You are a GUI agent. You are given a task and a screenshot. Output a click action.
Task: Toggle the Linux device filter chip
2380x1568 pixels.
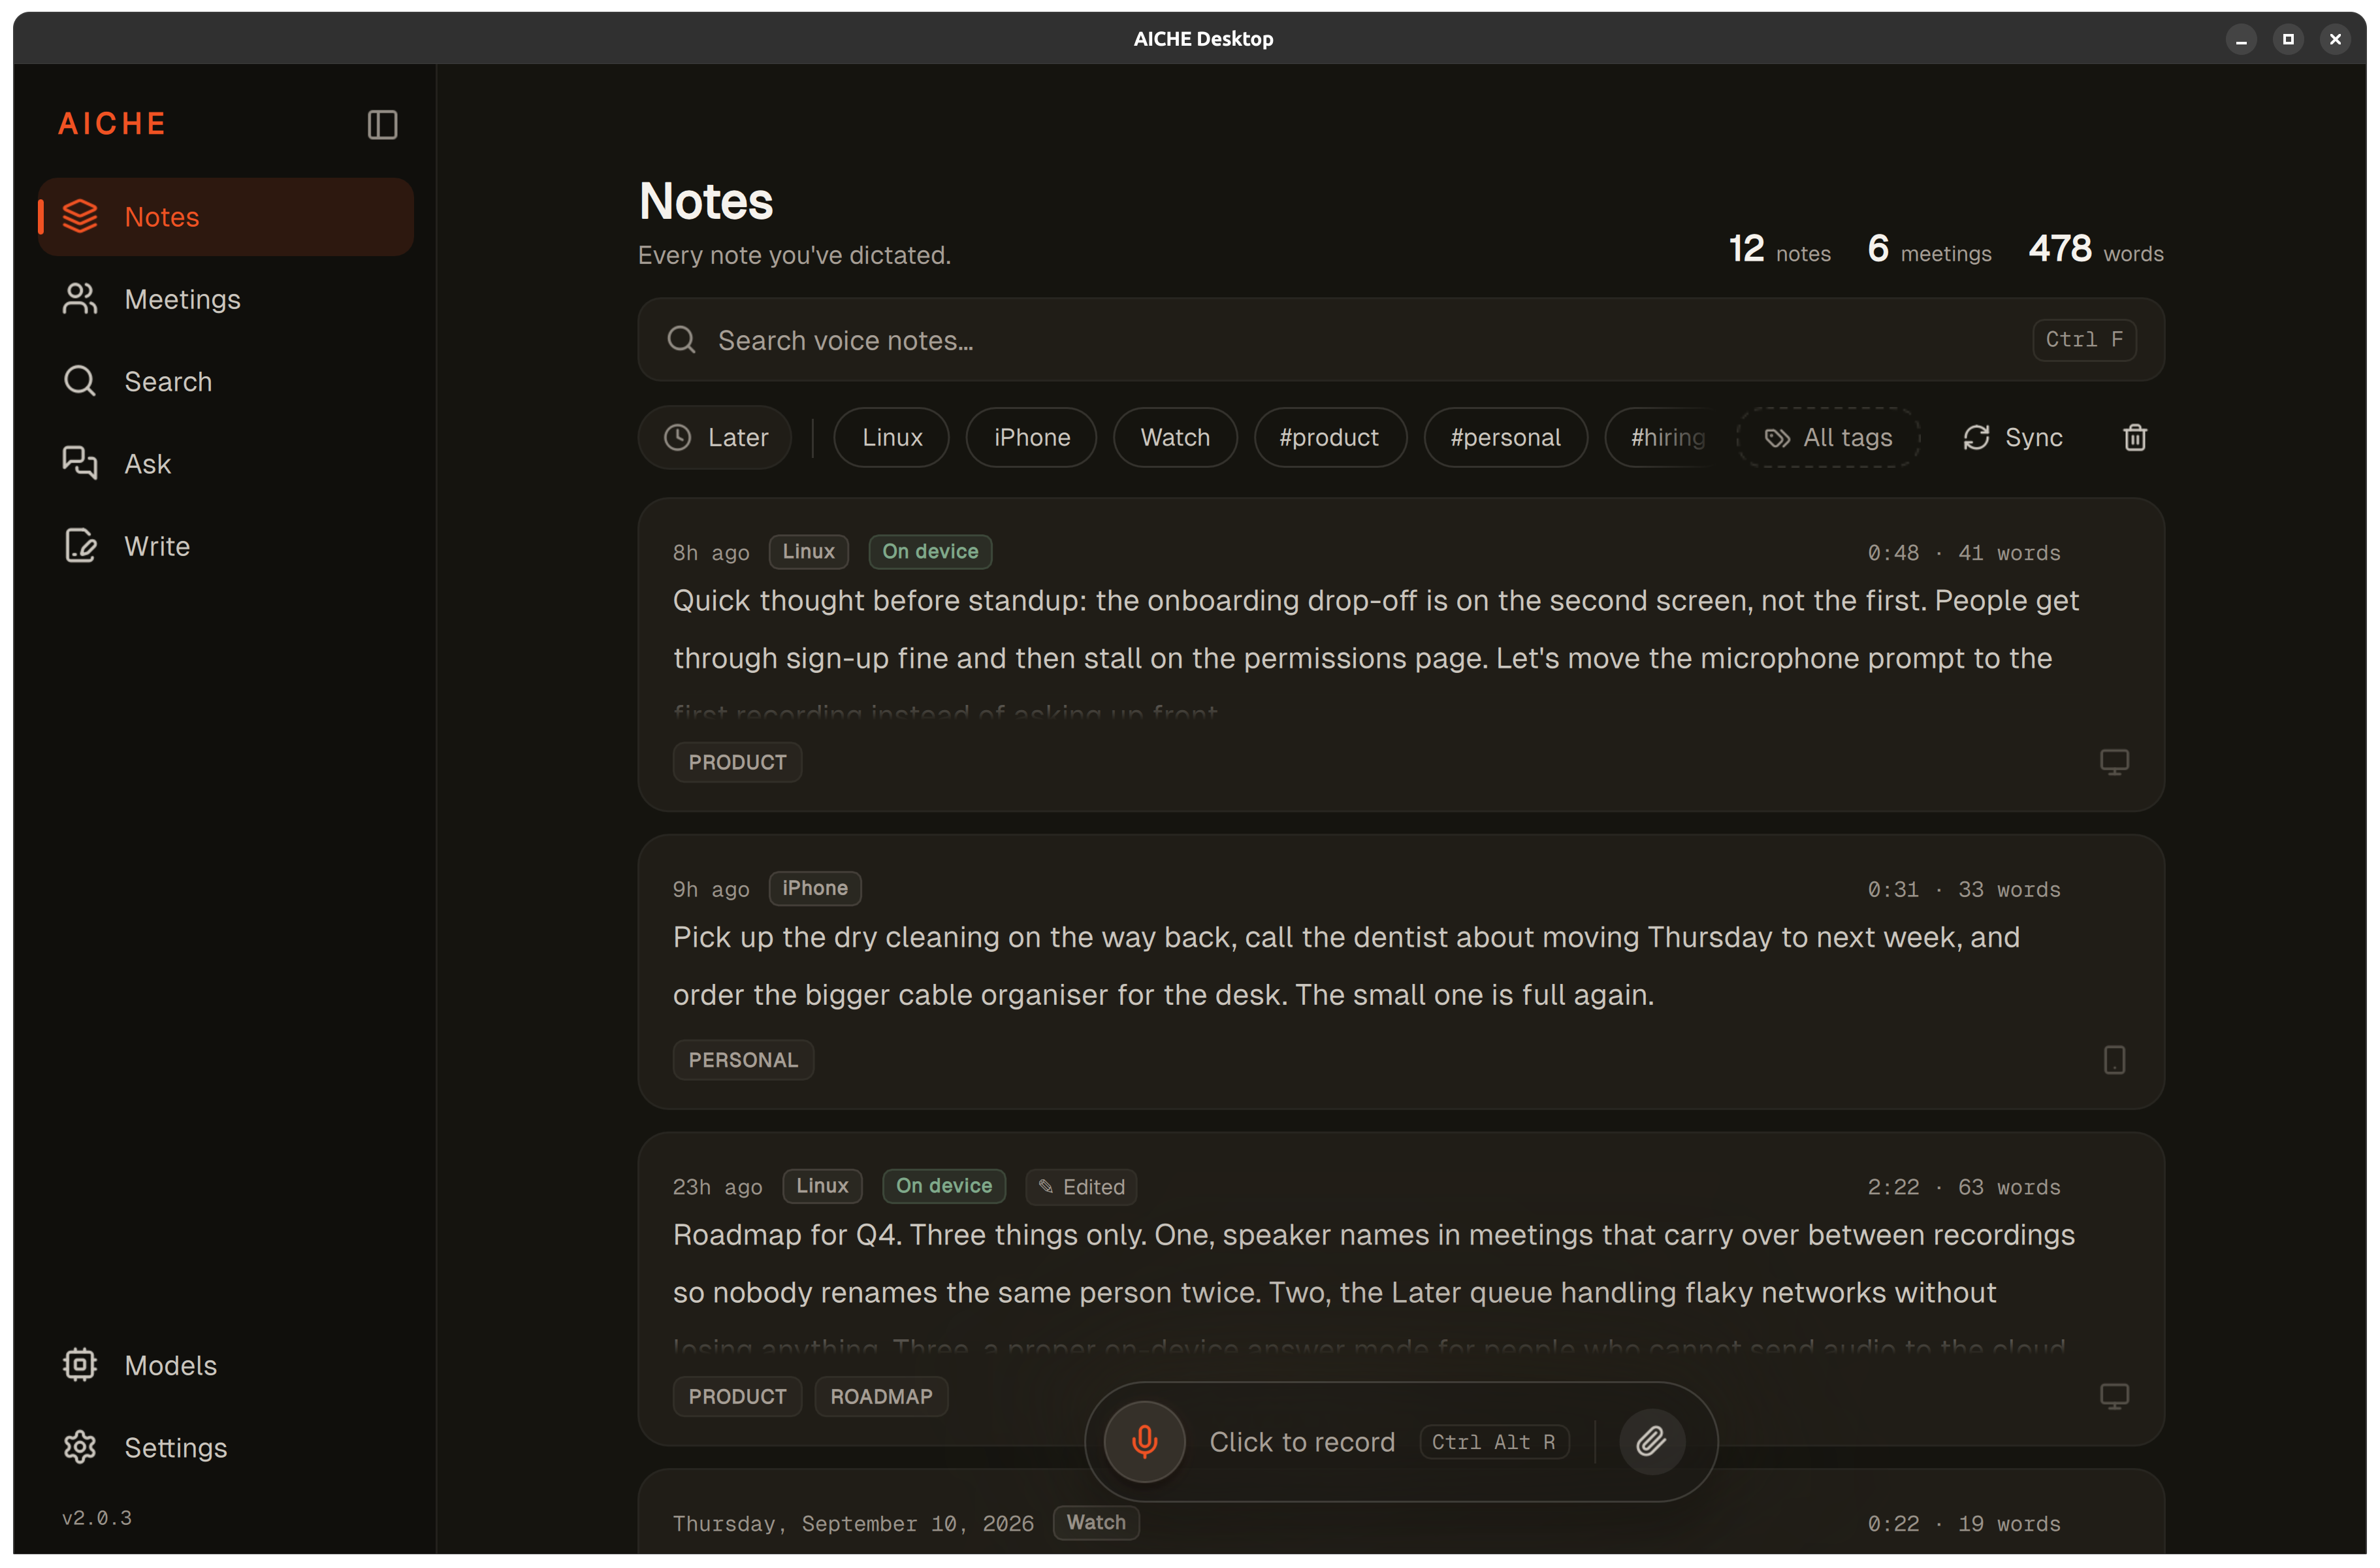(891, 437)
